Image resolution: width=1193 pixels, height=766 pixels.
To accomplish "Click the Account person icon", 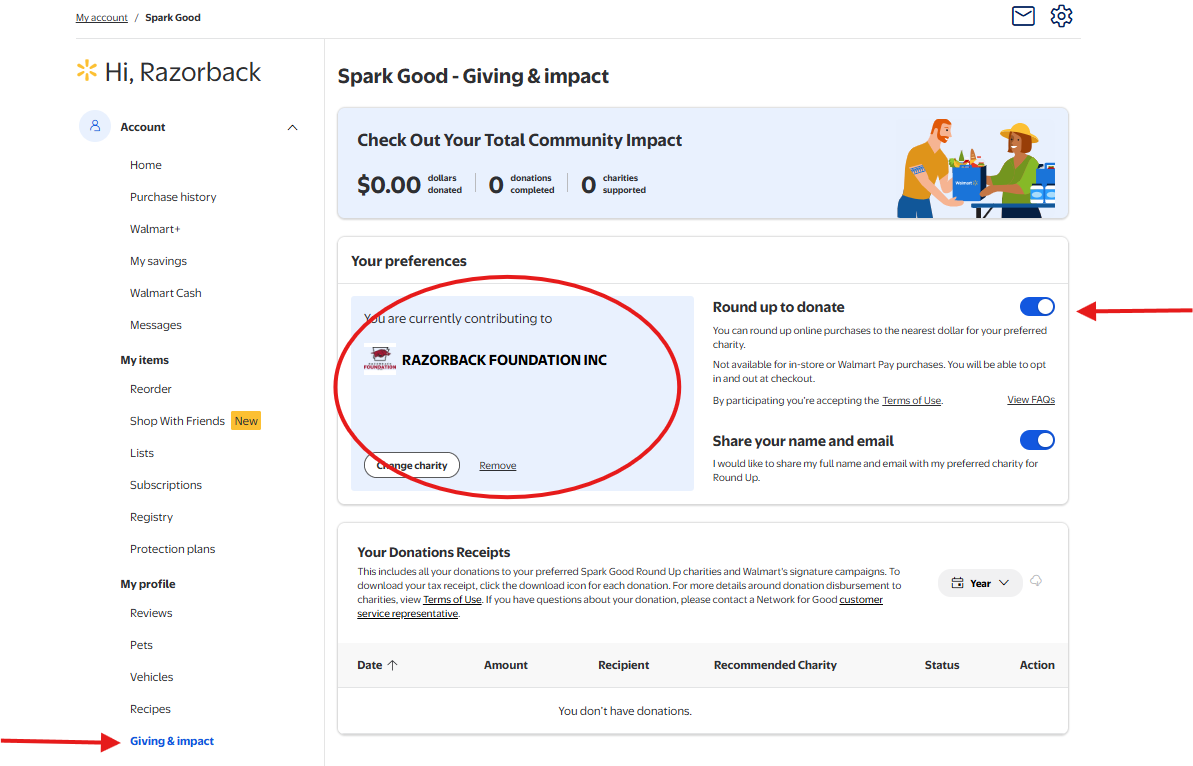I will pos(95,127).
